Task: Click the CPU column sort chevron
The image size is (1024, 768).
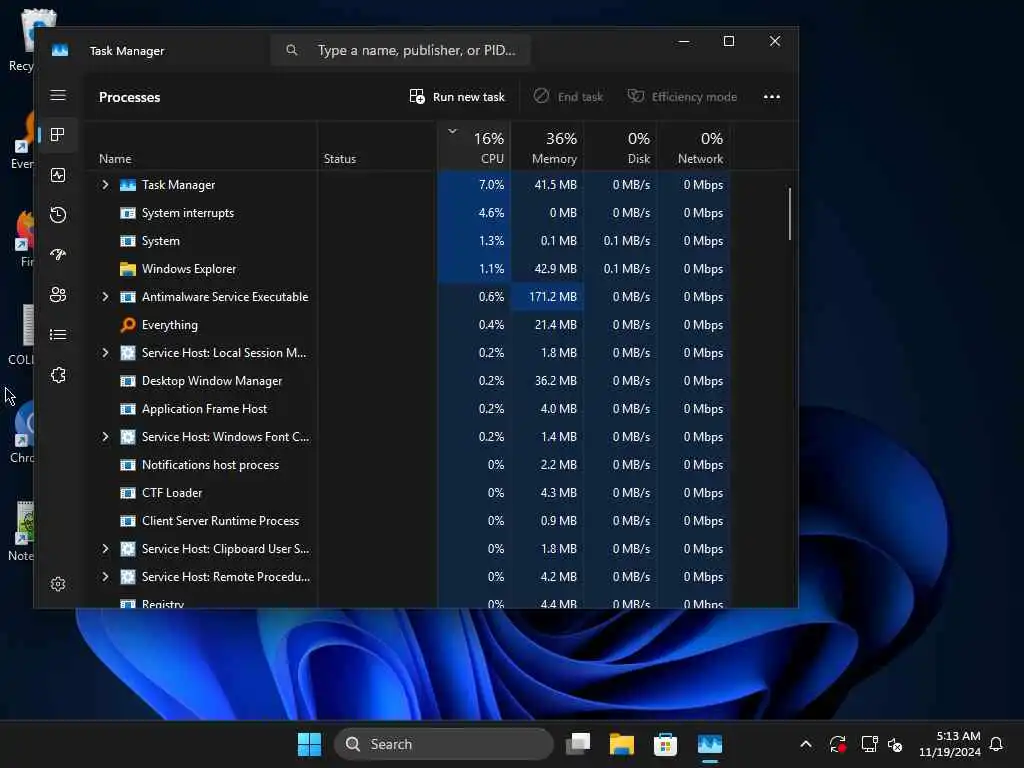Action: pos(452,131)
